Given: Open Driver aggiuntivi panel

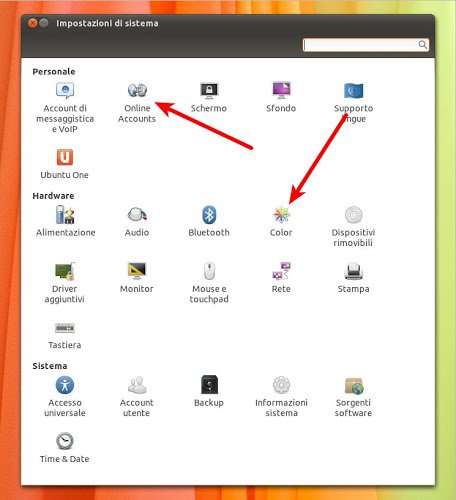Looking at the screenshot, I should tap(65, 283).
